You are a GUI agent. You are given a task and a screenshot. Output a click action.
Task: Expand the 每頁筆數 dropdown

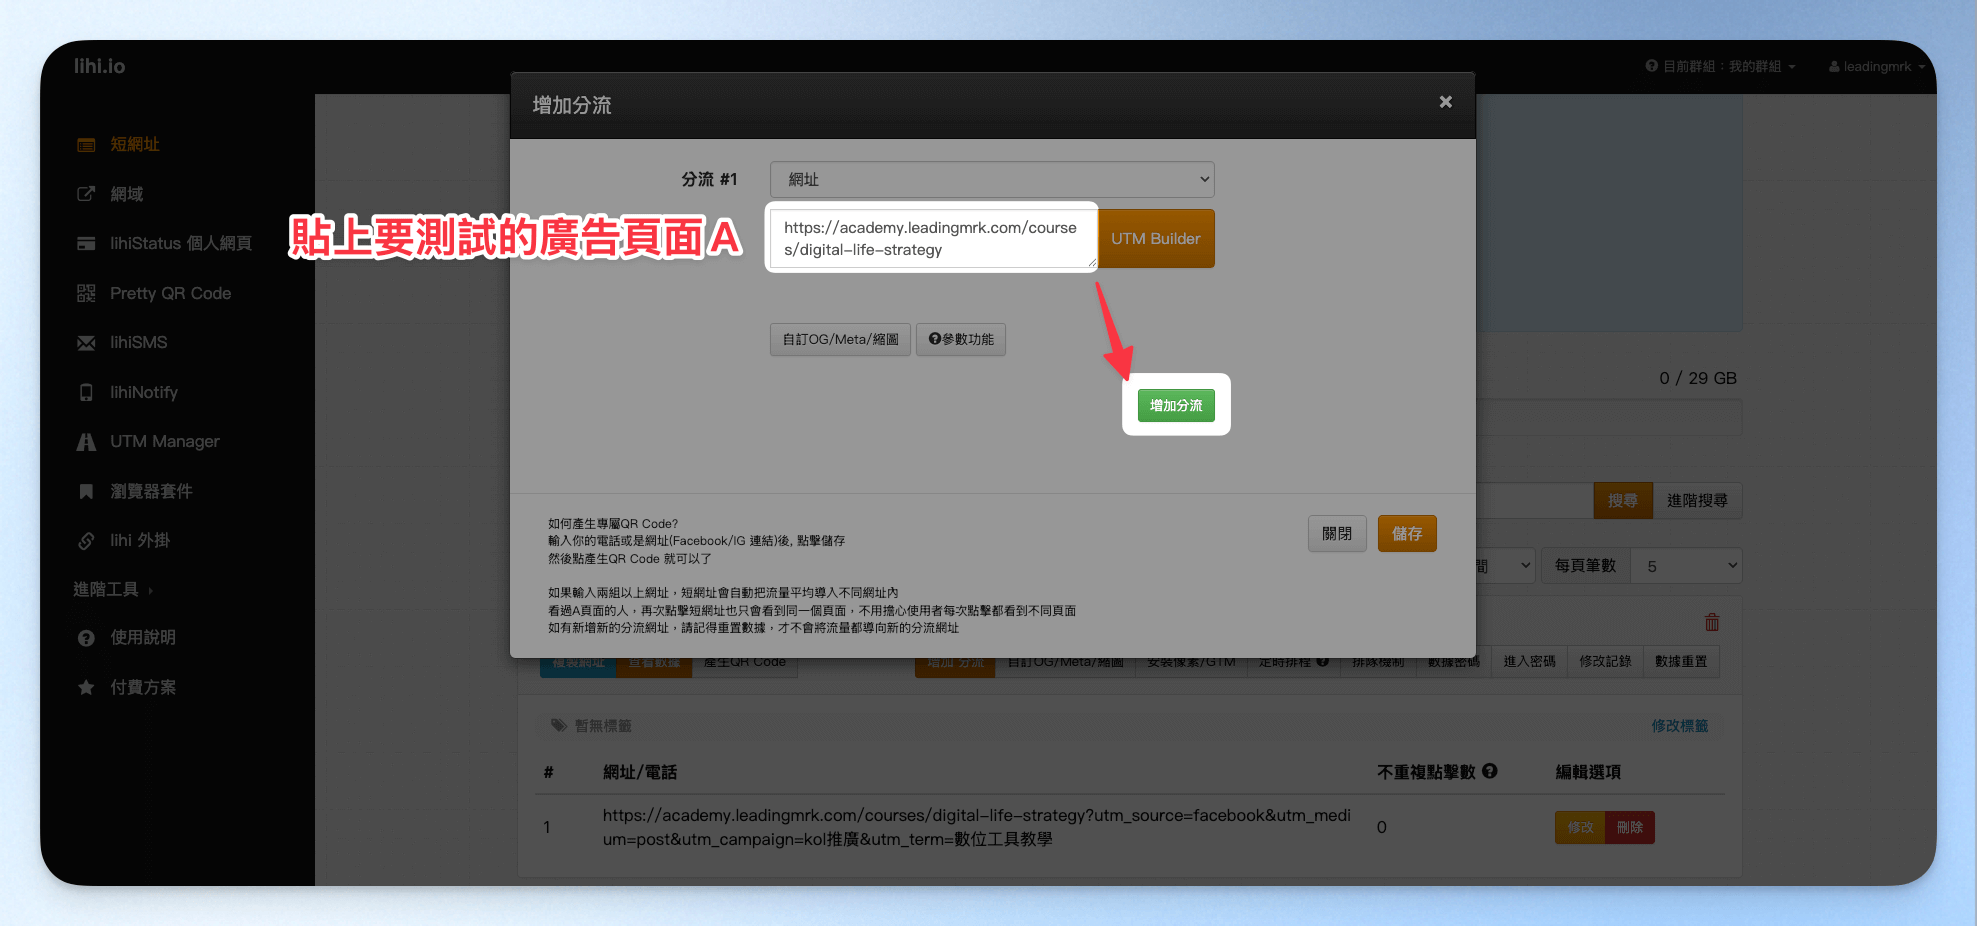(x=1686, y=566)
